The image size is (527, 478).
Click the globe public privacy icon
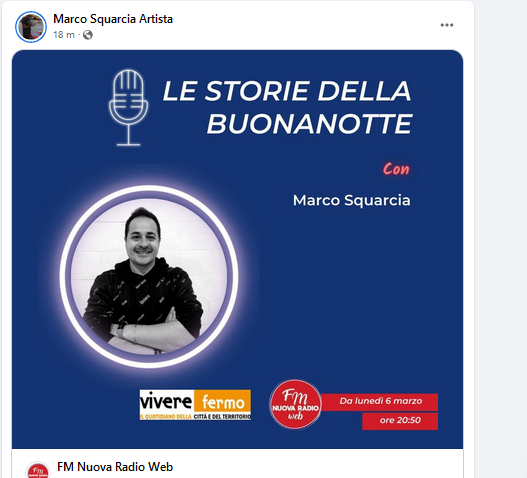coord(88,35)
